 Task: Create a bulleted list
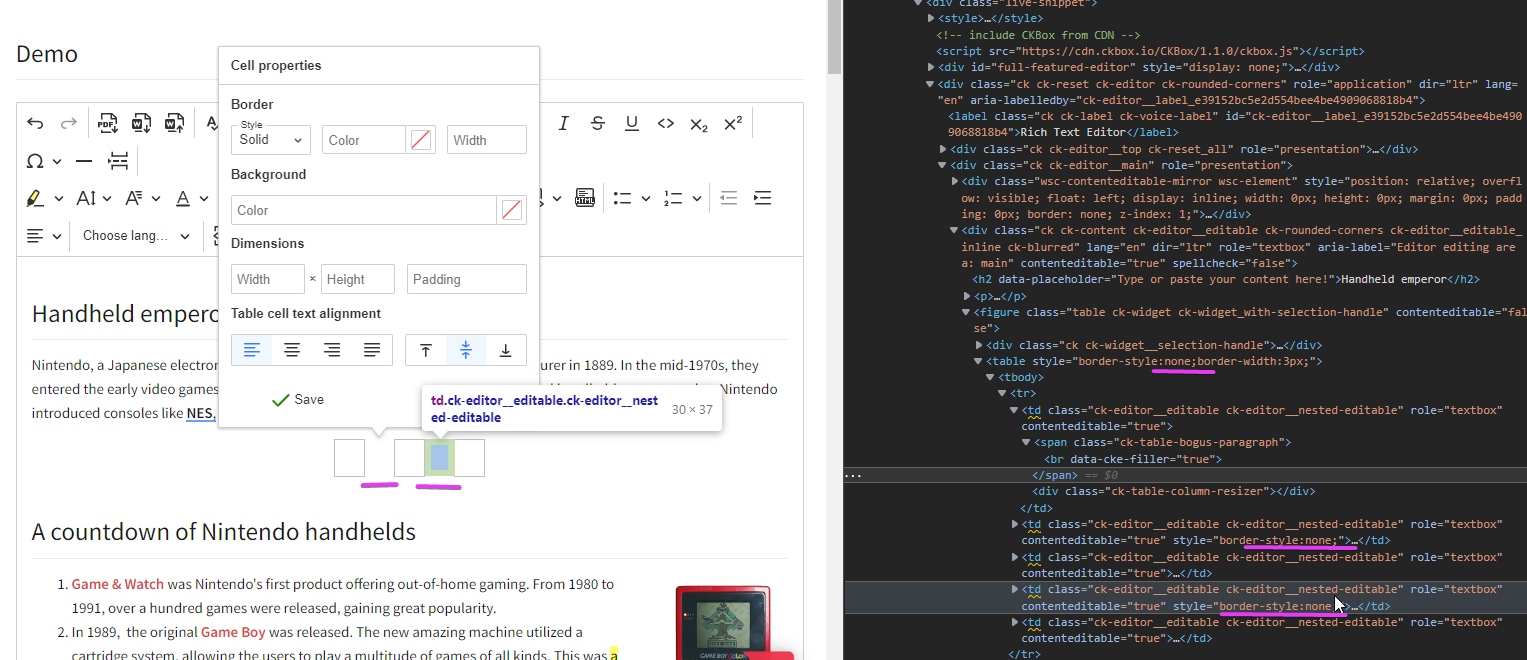(x=622, y=198)
